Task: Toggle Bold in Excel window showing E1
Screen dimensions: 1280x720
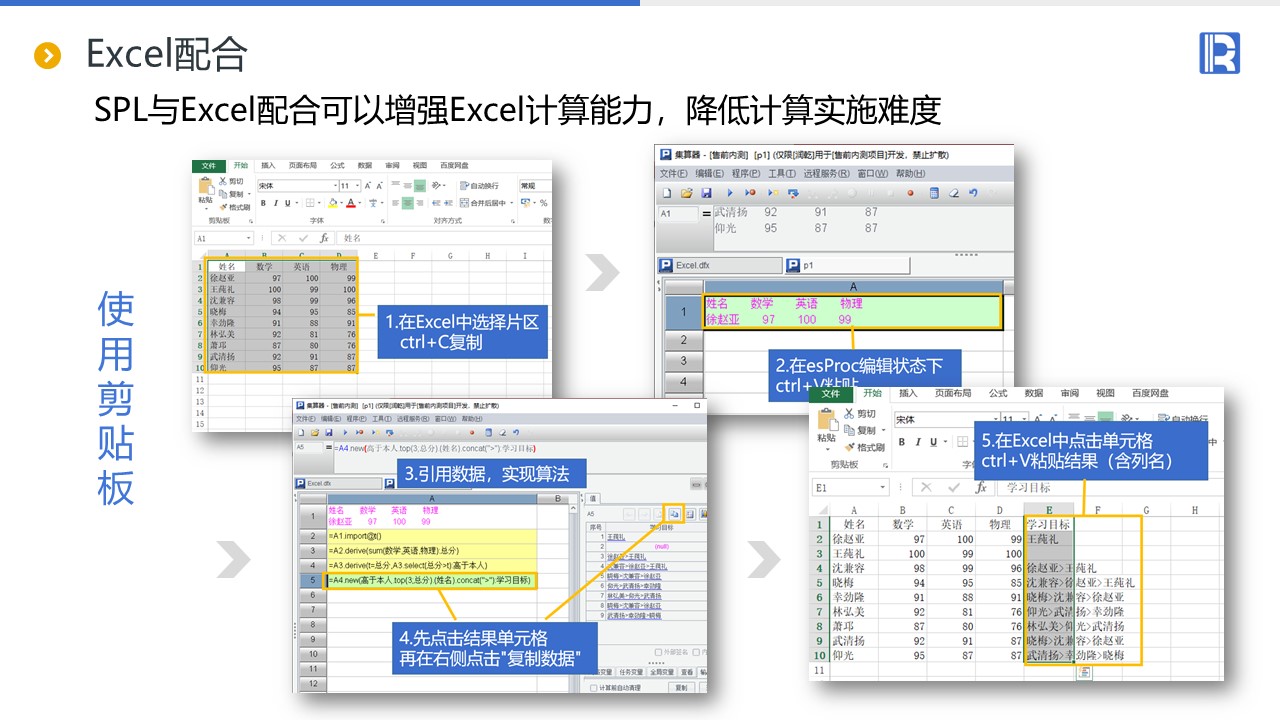Action: coord(902,442)
